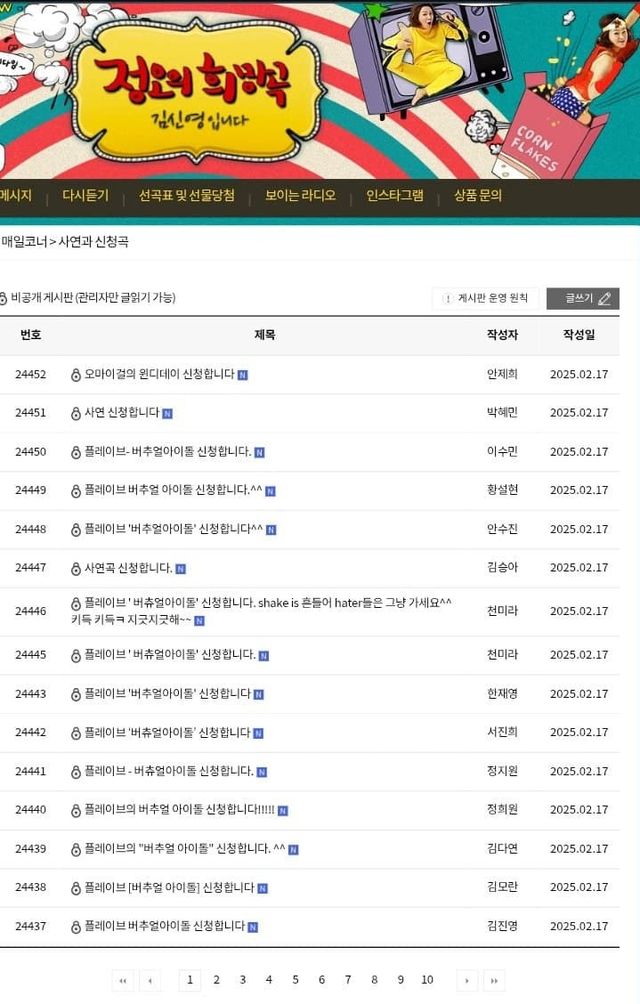Viewport: 640px width, 1004px height.
Task: Jump to last page with double-right arrow
Action: 493,980
